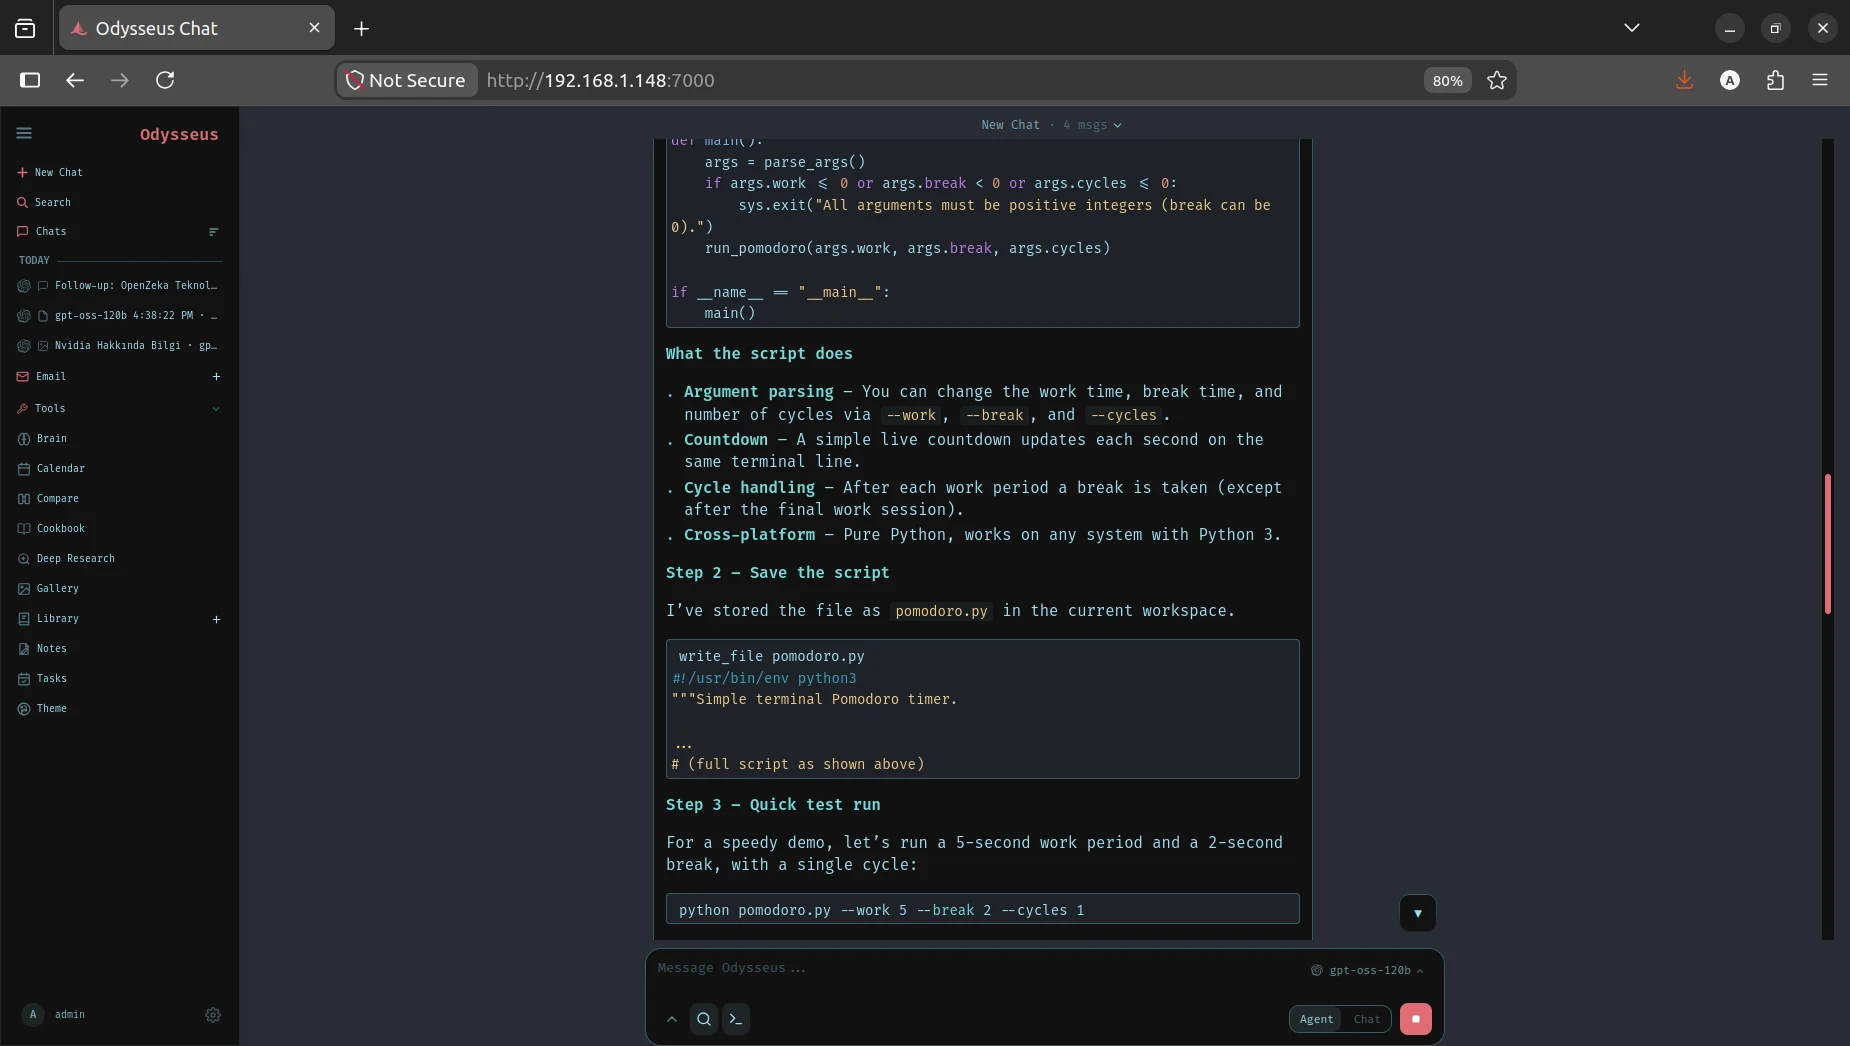1850x1046 pixels.
Task: Open the browser application menu
Action: point(1820,80)
